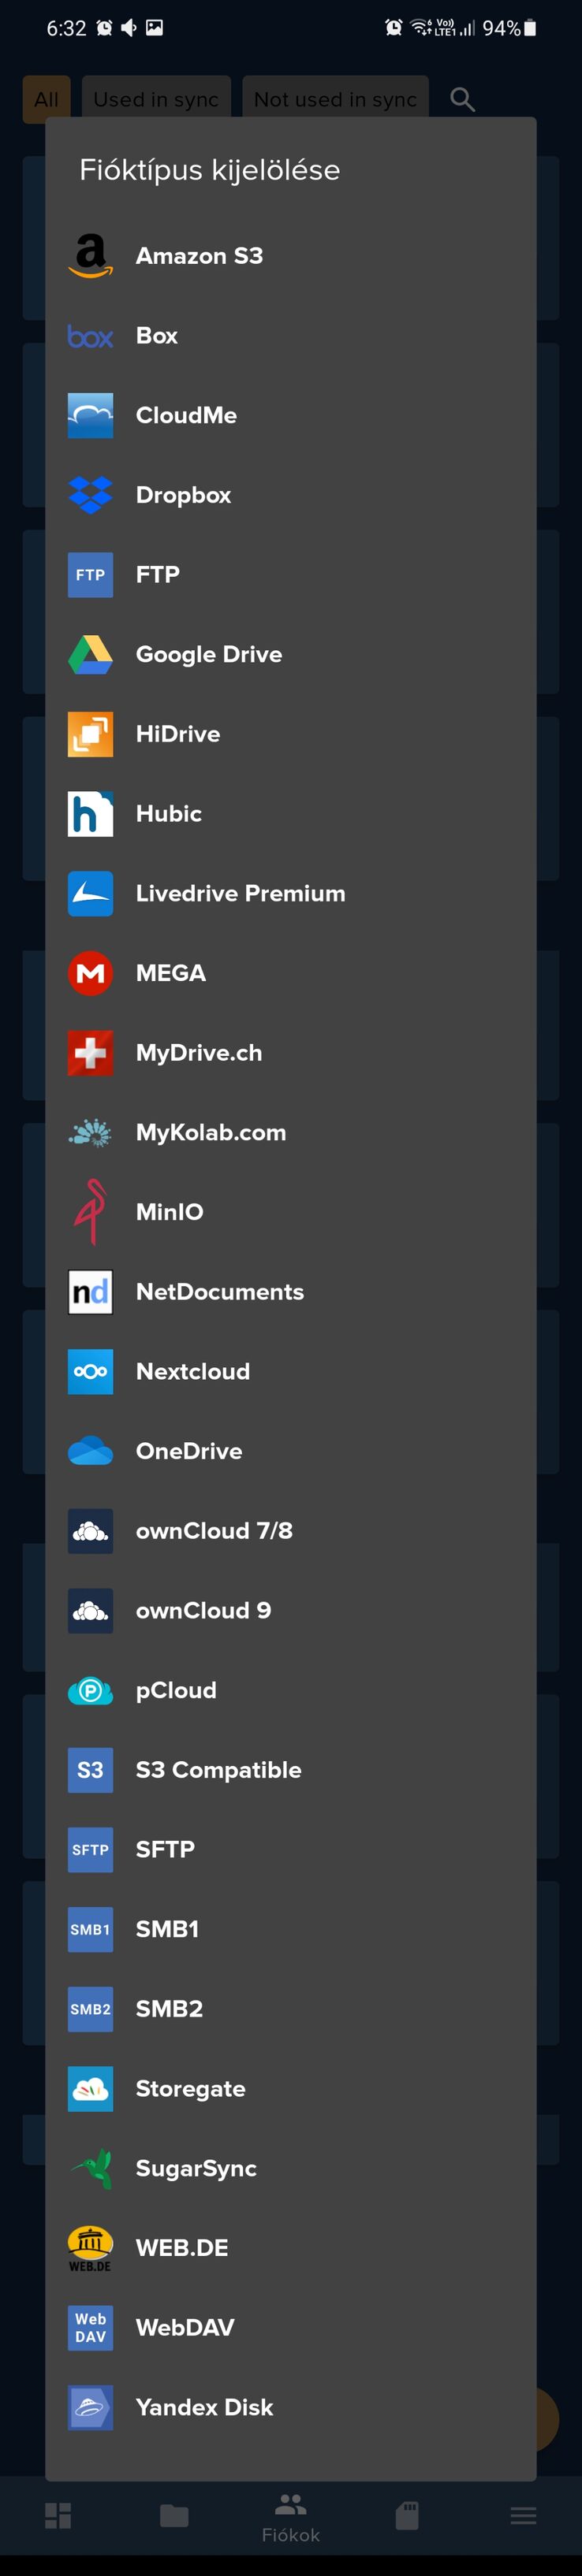
Task: Tap the Box logo icon
Action: click(90, 336)
